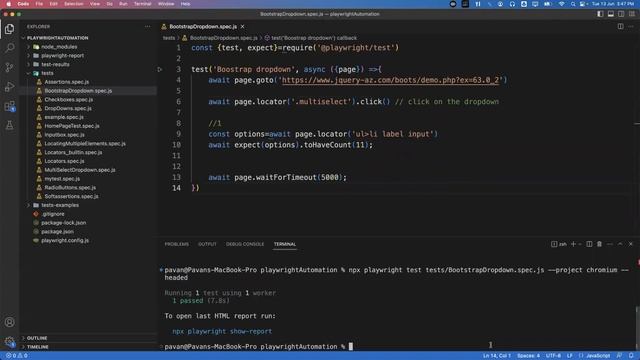The height and width of the screenshot is (360, 640).
Task: Open RadioButtons.spec.js file
Action: click(x=70, y=188)
